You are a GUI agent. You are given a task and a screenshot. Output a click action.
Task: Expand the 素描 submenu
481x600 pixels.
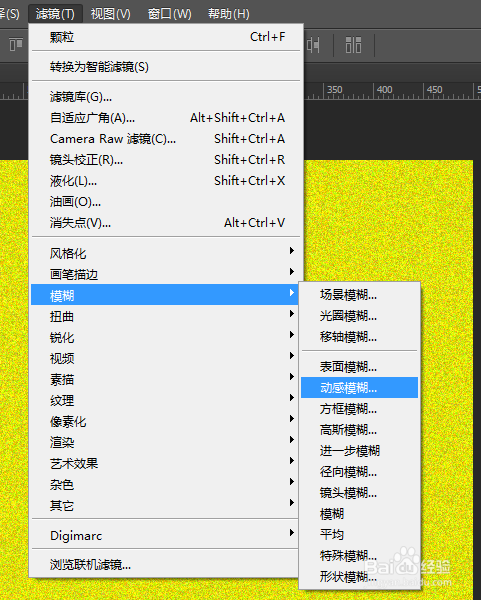click(x=165, y=379)
